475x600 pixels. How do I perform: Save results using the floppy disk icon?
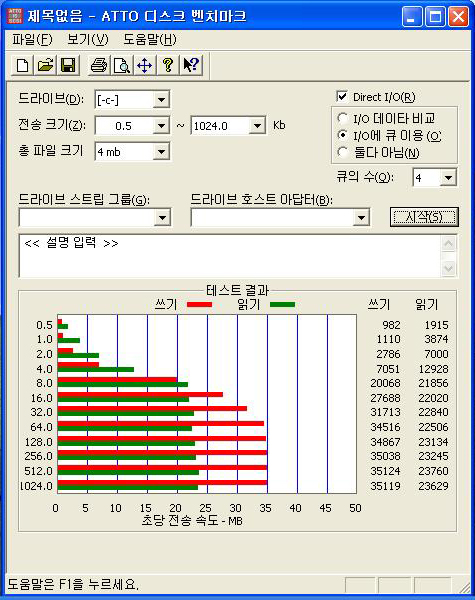click(x=68, y=65)
